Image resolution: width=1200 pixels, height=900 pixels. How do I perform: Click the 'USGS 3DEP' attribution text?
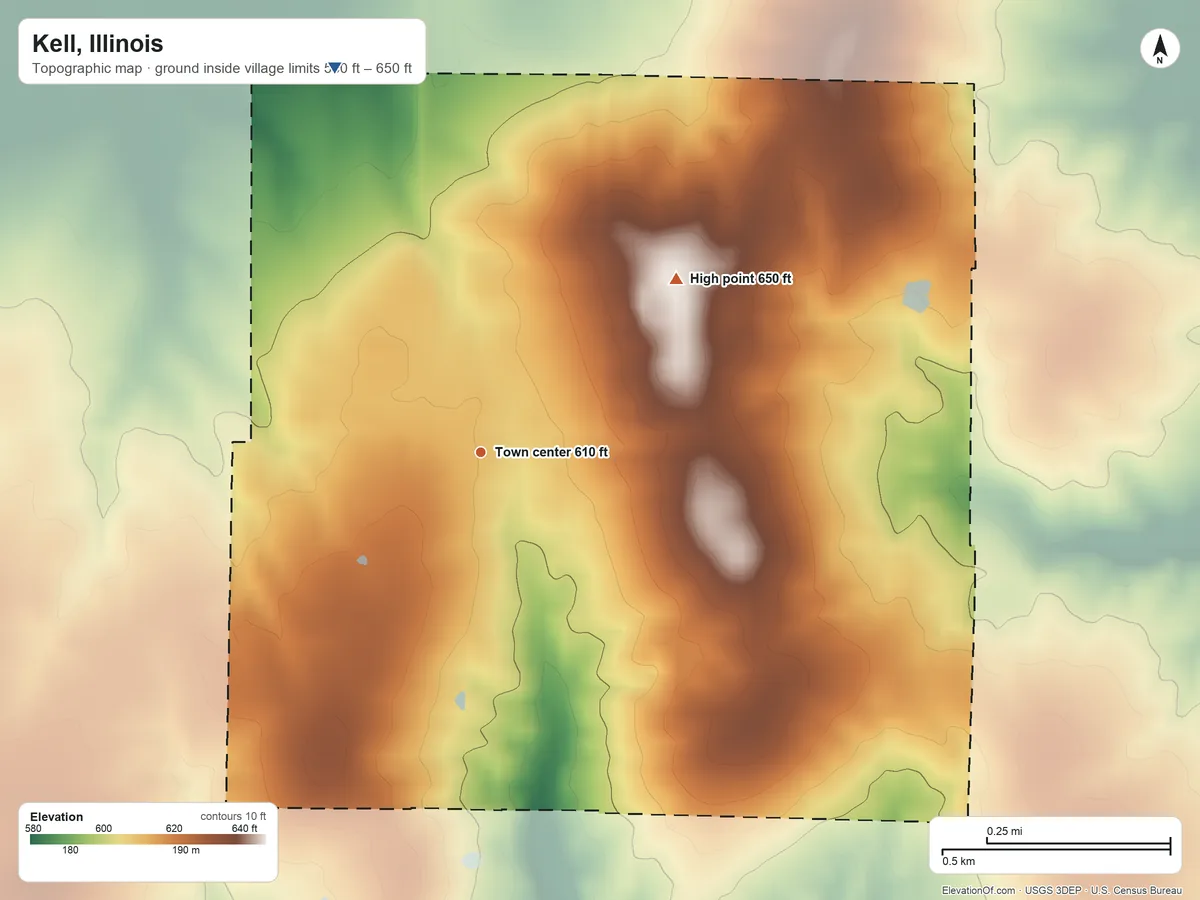[1055, 890]
